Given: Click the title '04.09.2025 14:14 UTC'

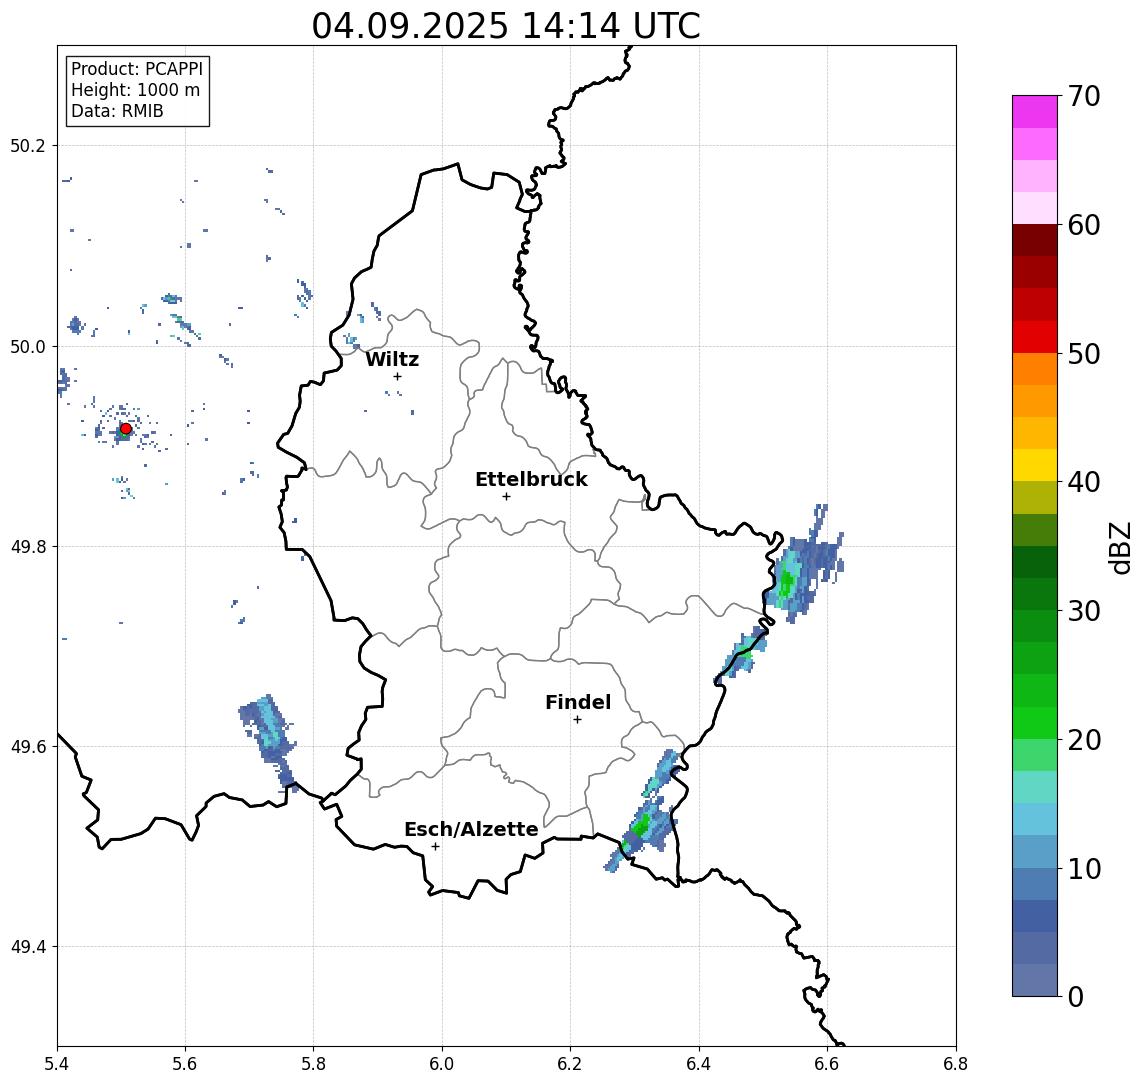Looking at the screenshot, I should pos(506,26).
